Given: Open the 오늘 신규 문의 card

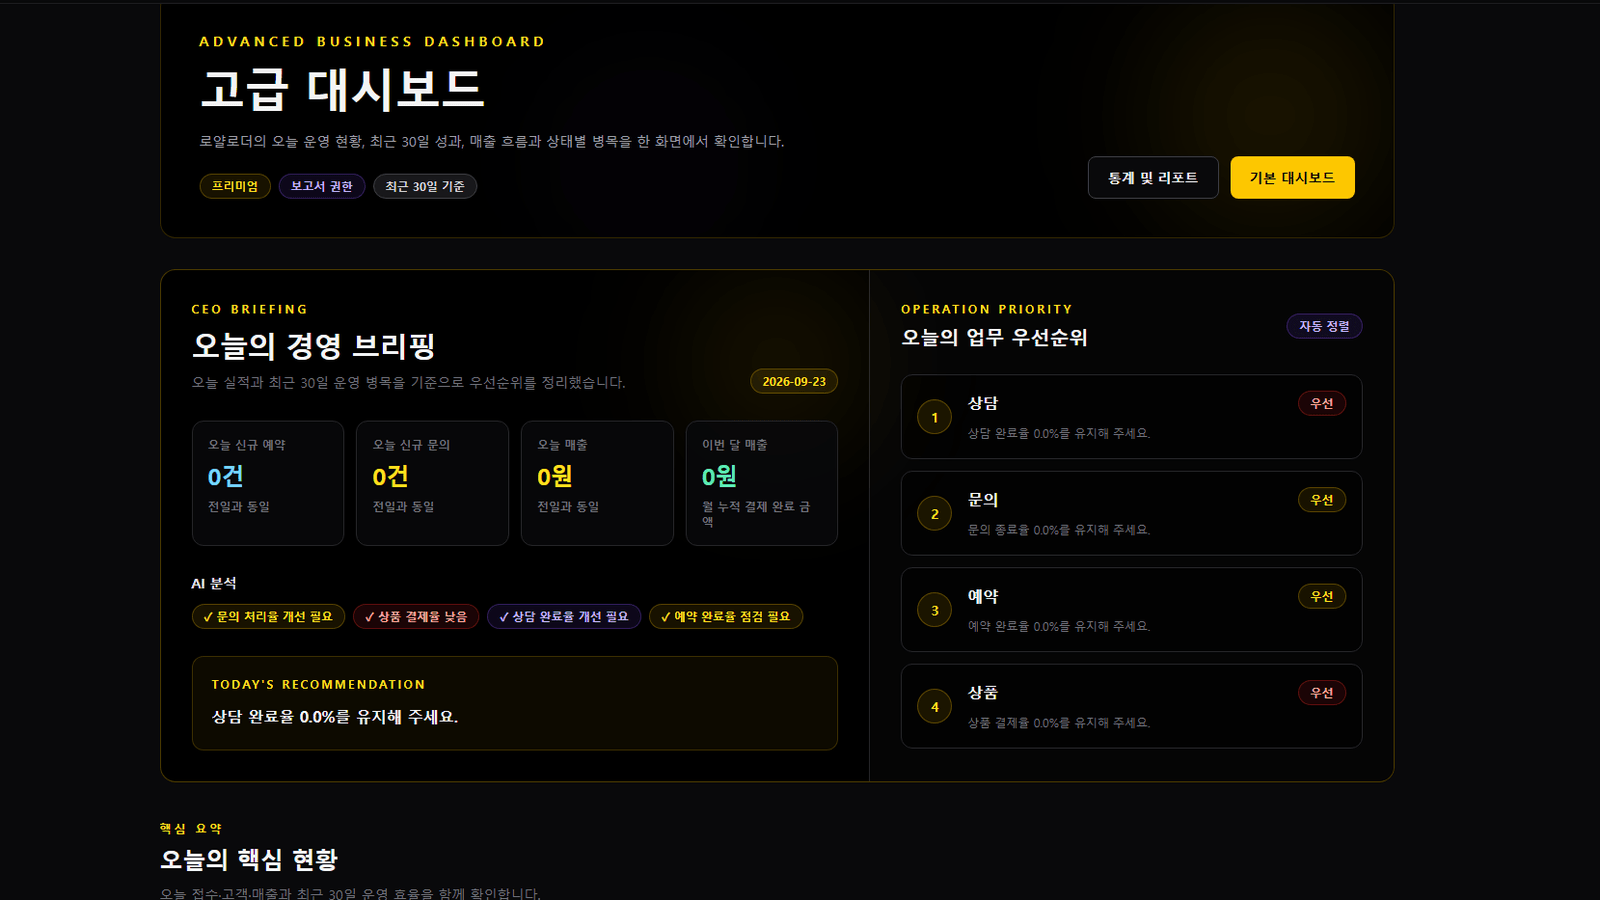Looking at the screenshot, I should [x=432, y=483].
